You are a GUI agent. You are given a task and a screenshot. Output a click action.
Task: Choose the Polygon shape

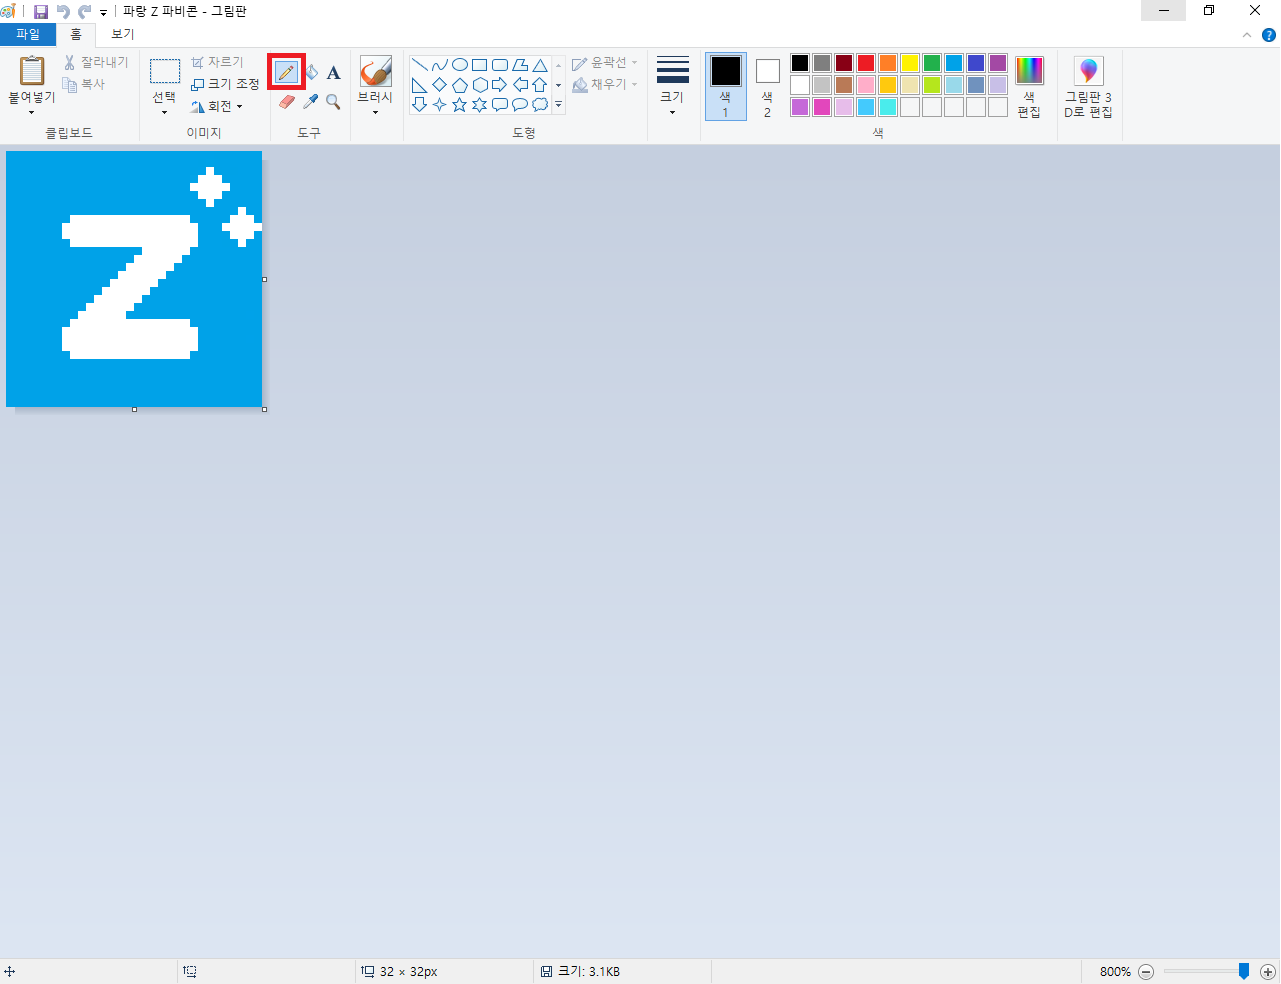(x=520, y=65)
